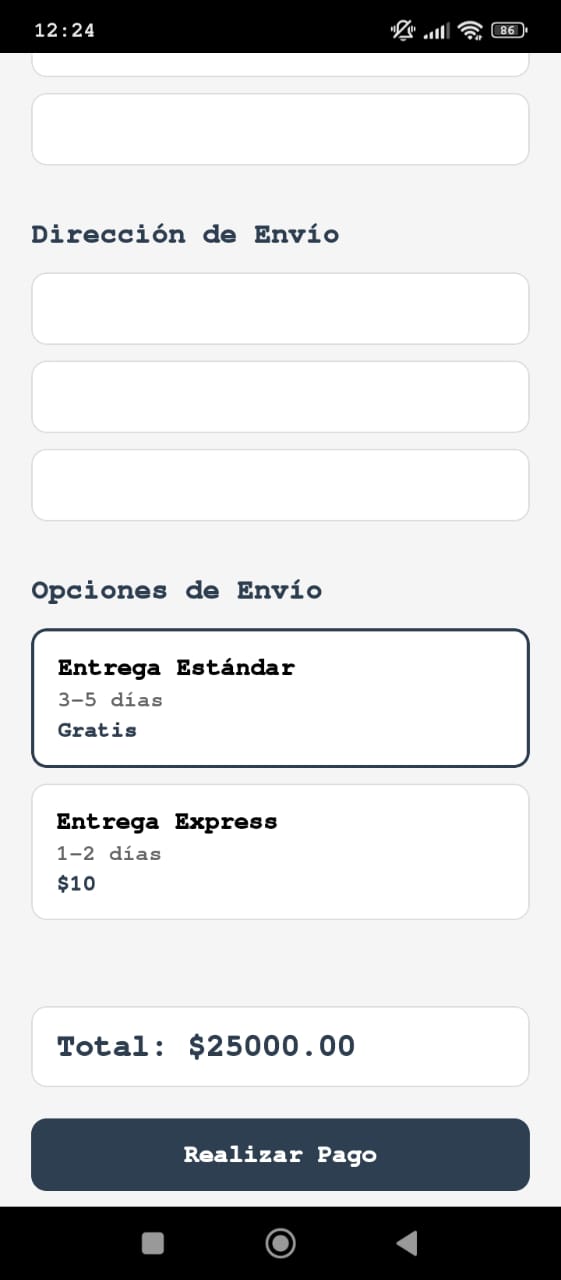
Task: Go home using the circle icon
Action: click(x=280, y=1243)
